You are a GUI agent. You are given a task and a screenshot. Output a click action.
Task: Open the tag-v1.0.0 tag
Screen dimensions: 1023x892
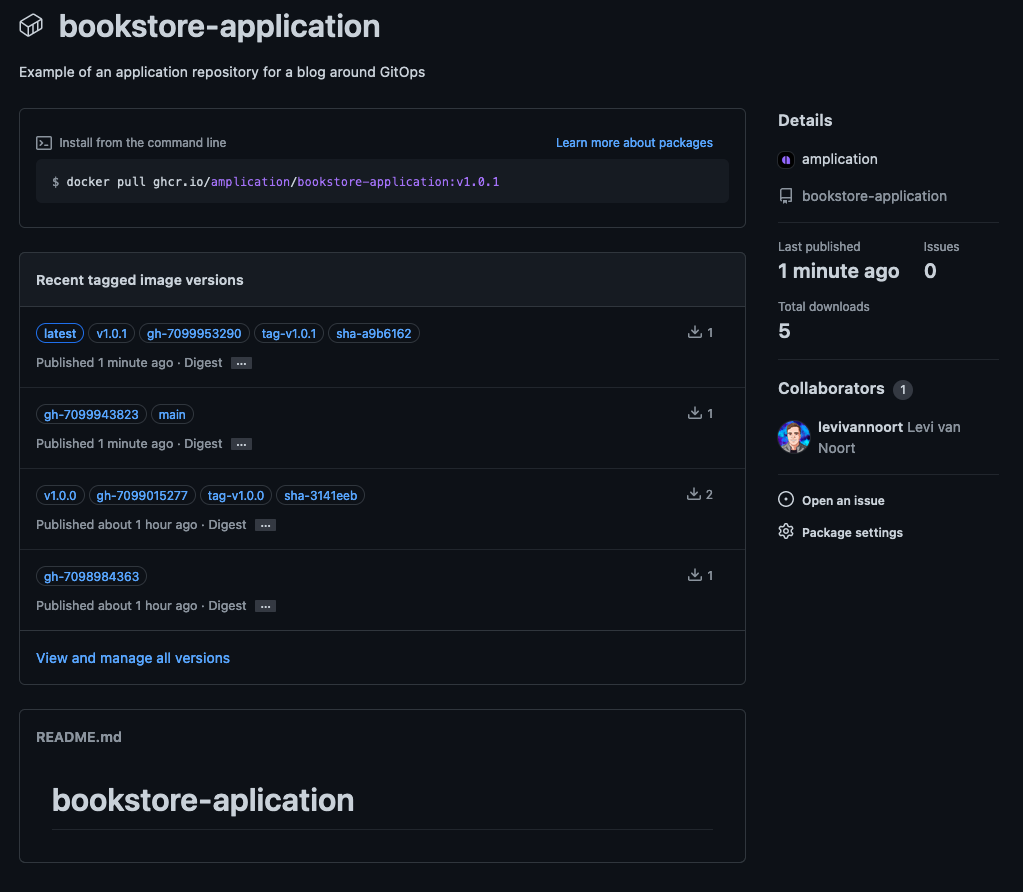pyautogui.click(x=236, y=495)
